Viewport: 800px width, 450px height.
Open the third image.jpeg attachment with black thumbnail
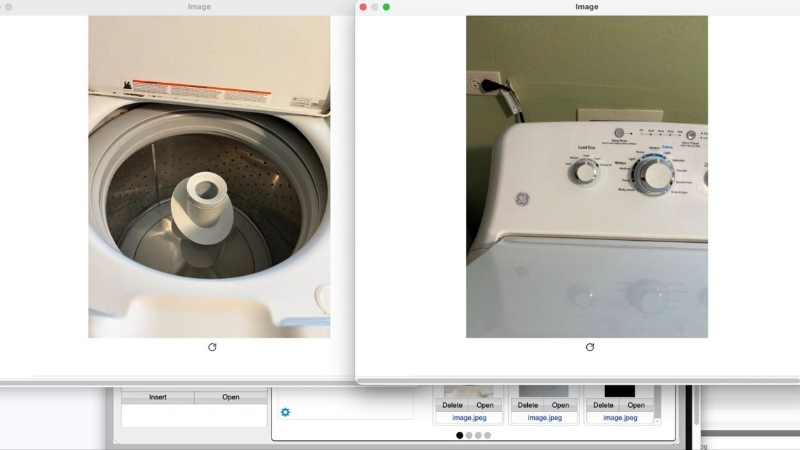click(x=636, y=405)
